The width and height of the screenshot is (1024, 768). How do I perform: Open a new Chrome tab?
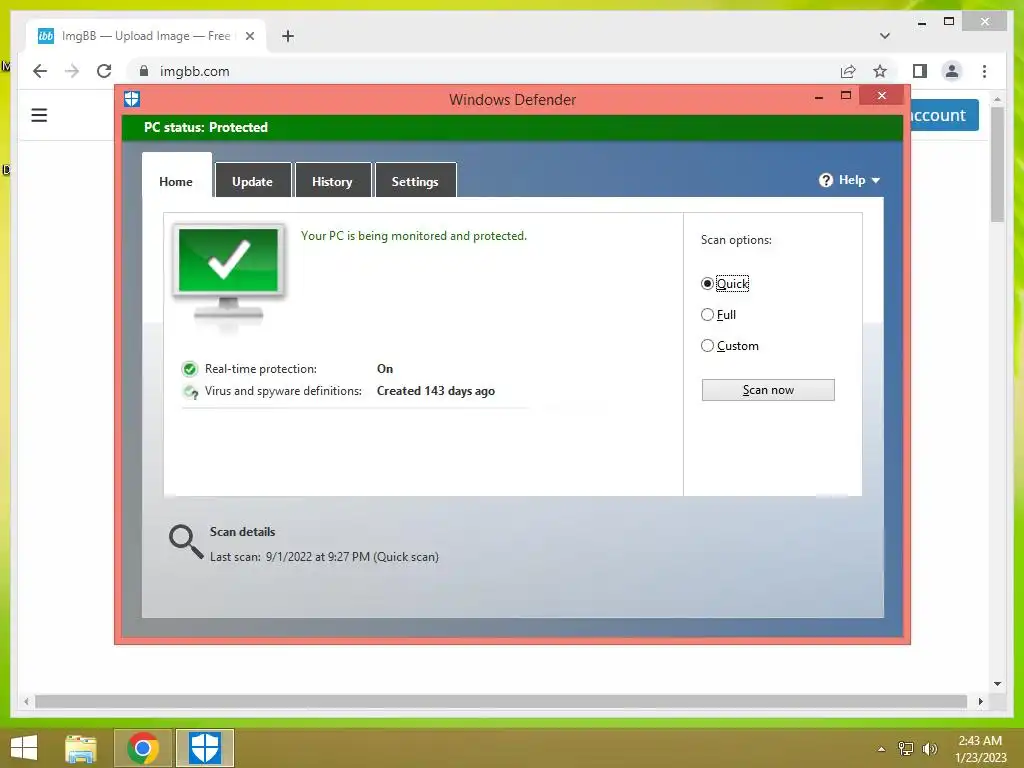pyautogui.click(x=288, y=36)
